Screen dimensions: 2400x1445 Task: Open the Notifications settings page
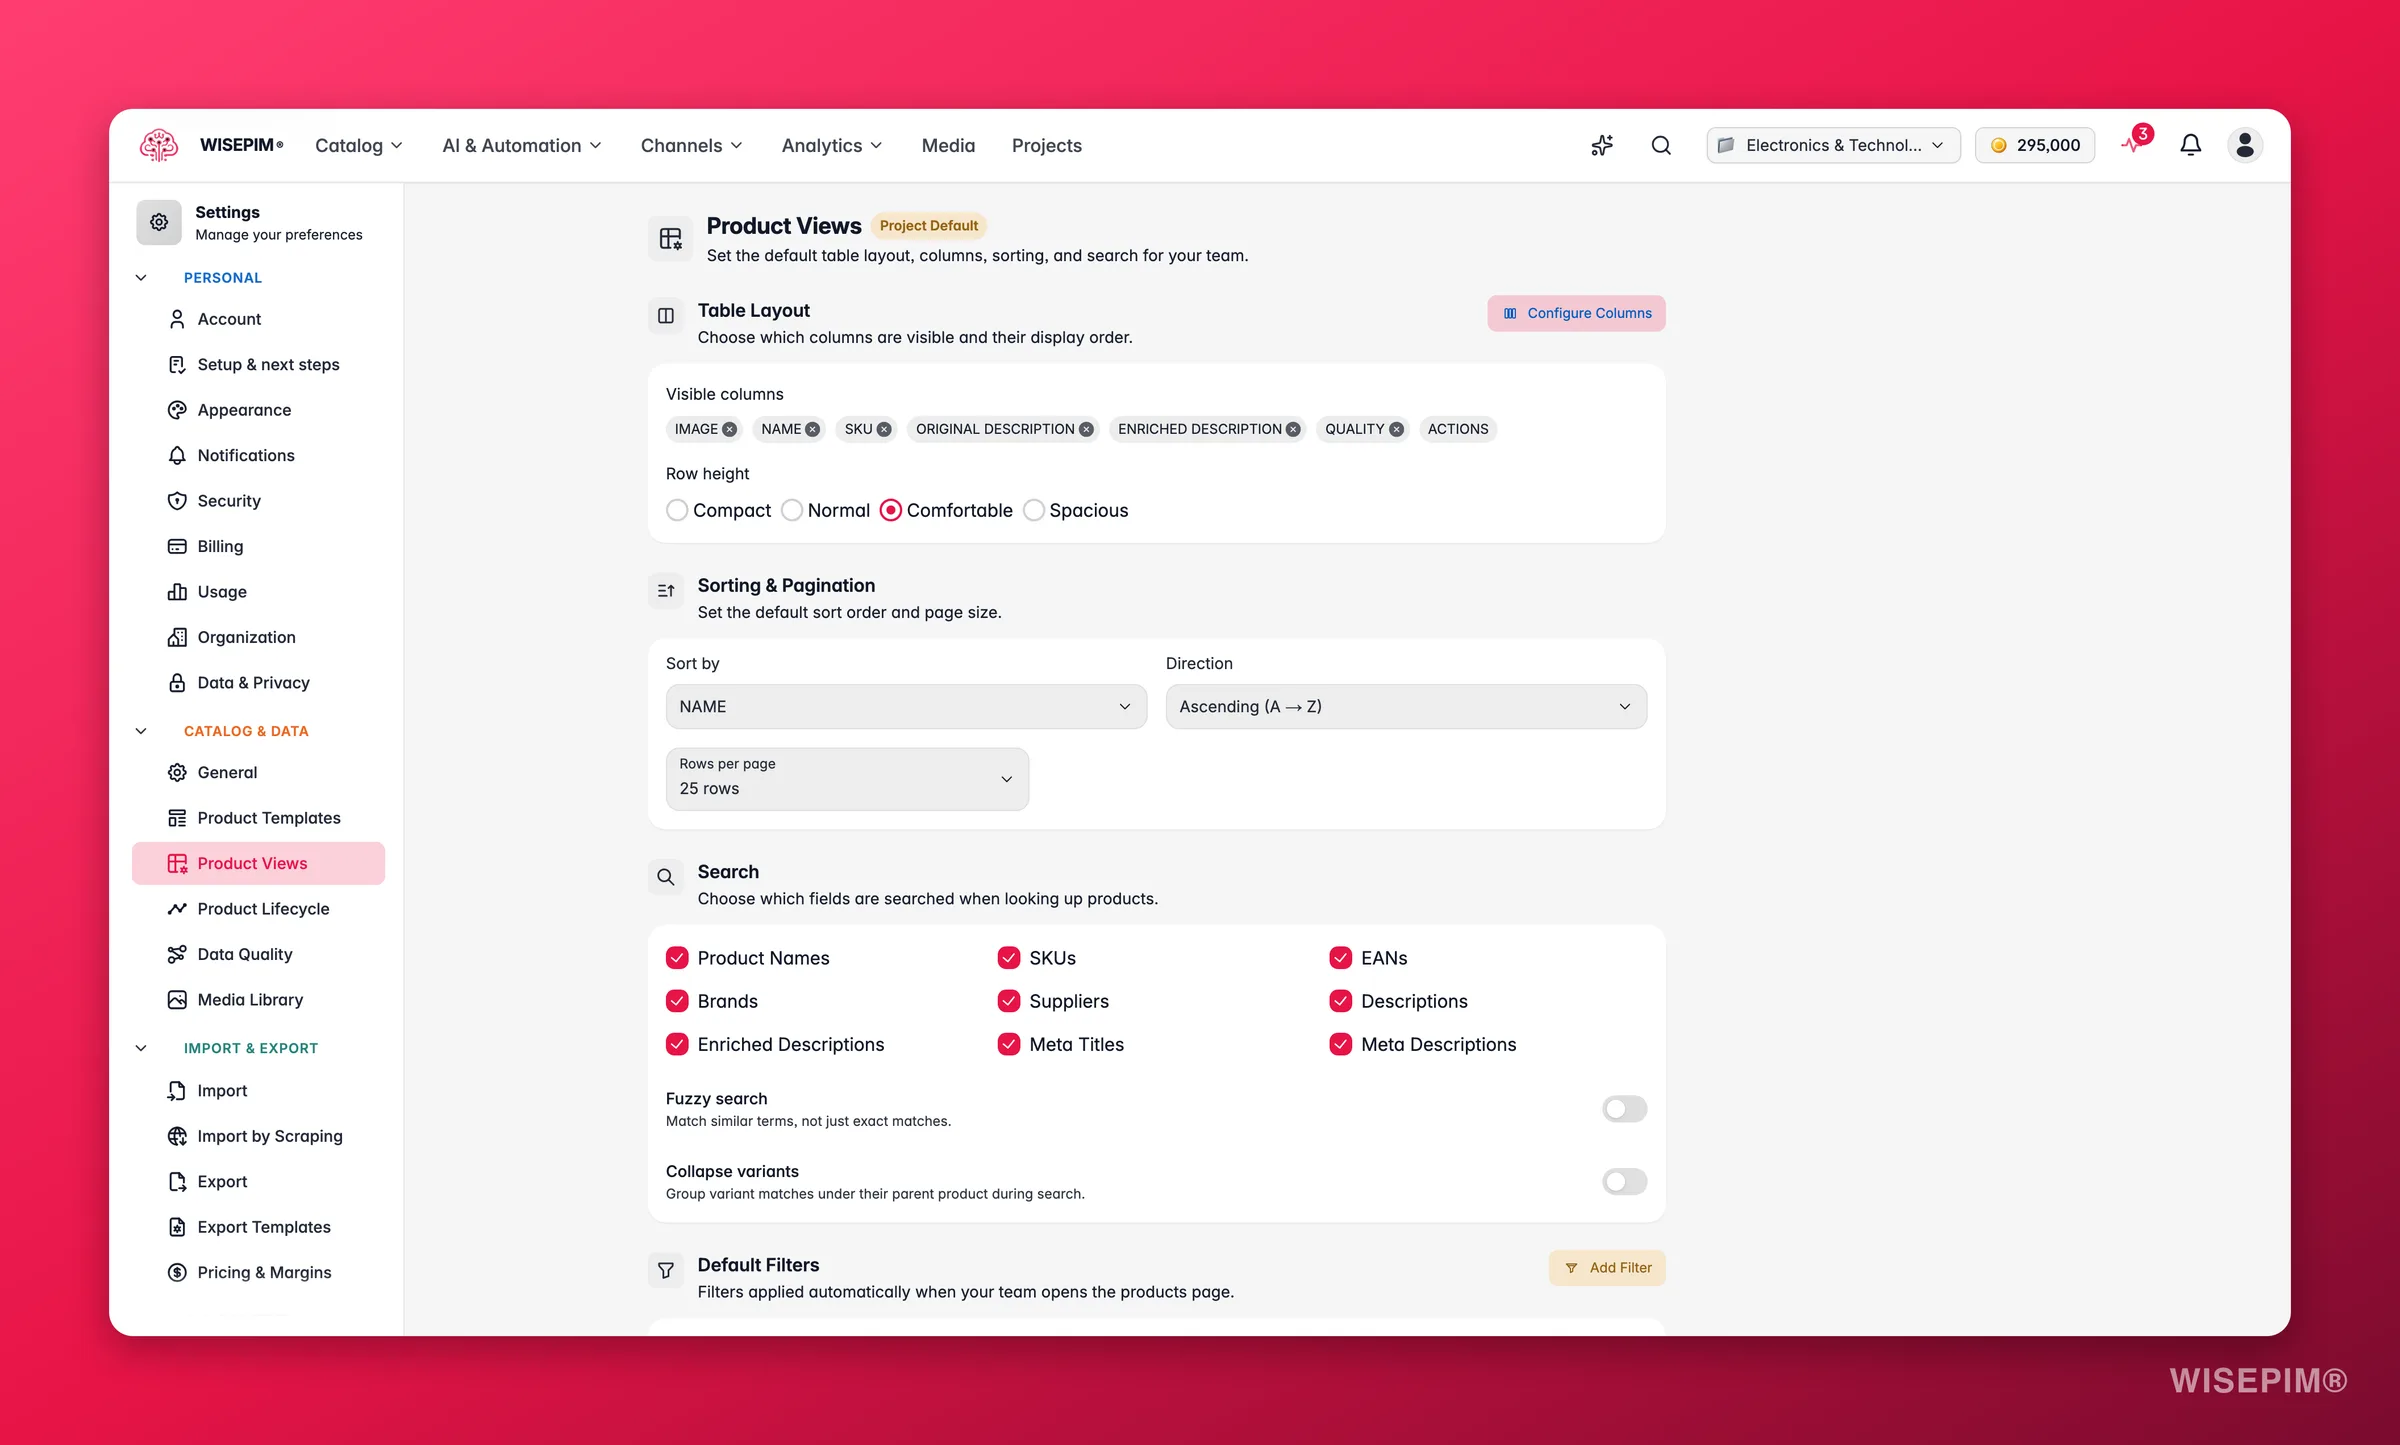259,455
